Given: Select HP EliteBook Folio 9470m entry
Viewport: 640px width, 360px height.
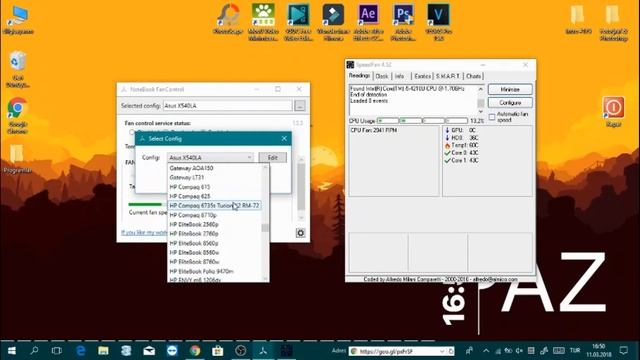Looking at the screenshot, I should point(215,271).
